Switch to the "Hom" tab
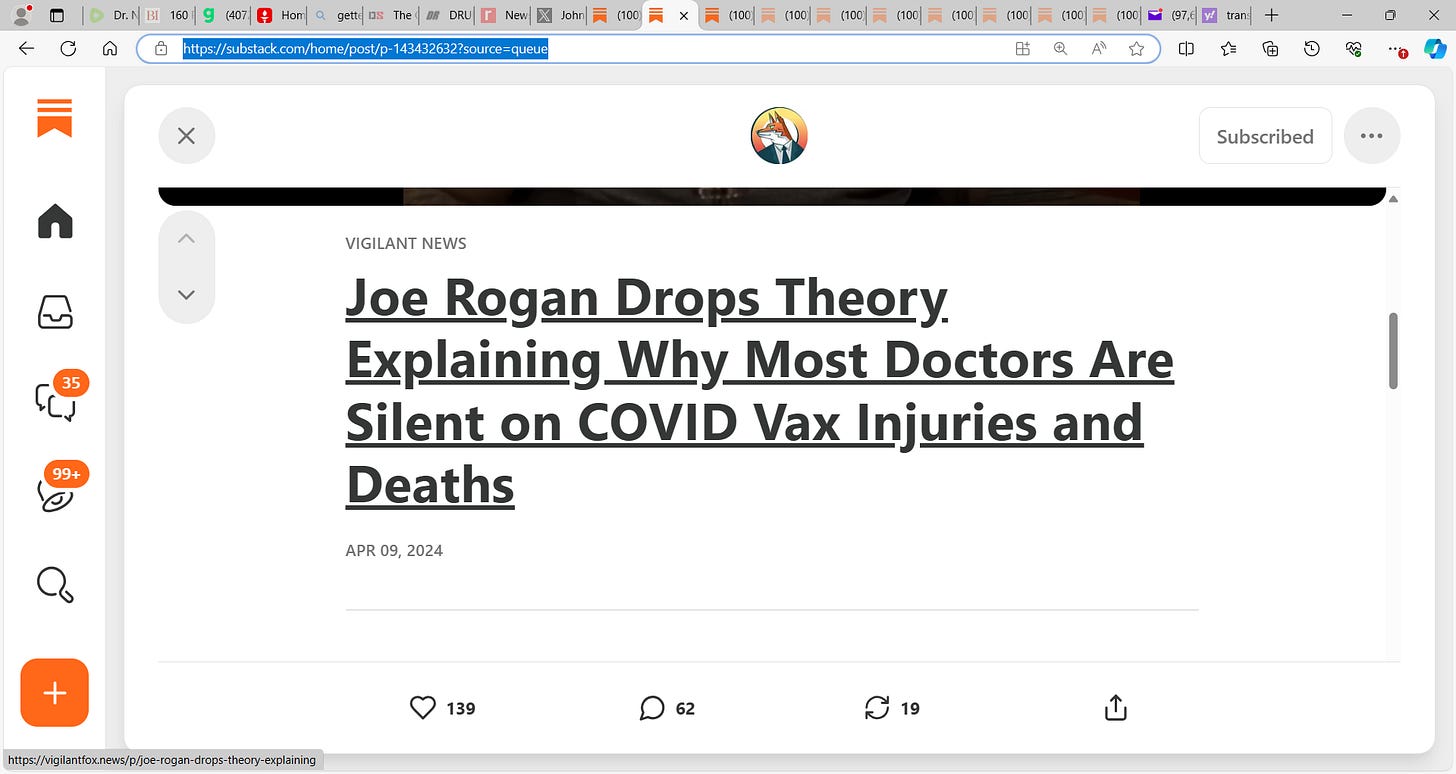This screenshot has width=1456, height=774. tap(278, 15)
